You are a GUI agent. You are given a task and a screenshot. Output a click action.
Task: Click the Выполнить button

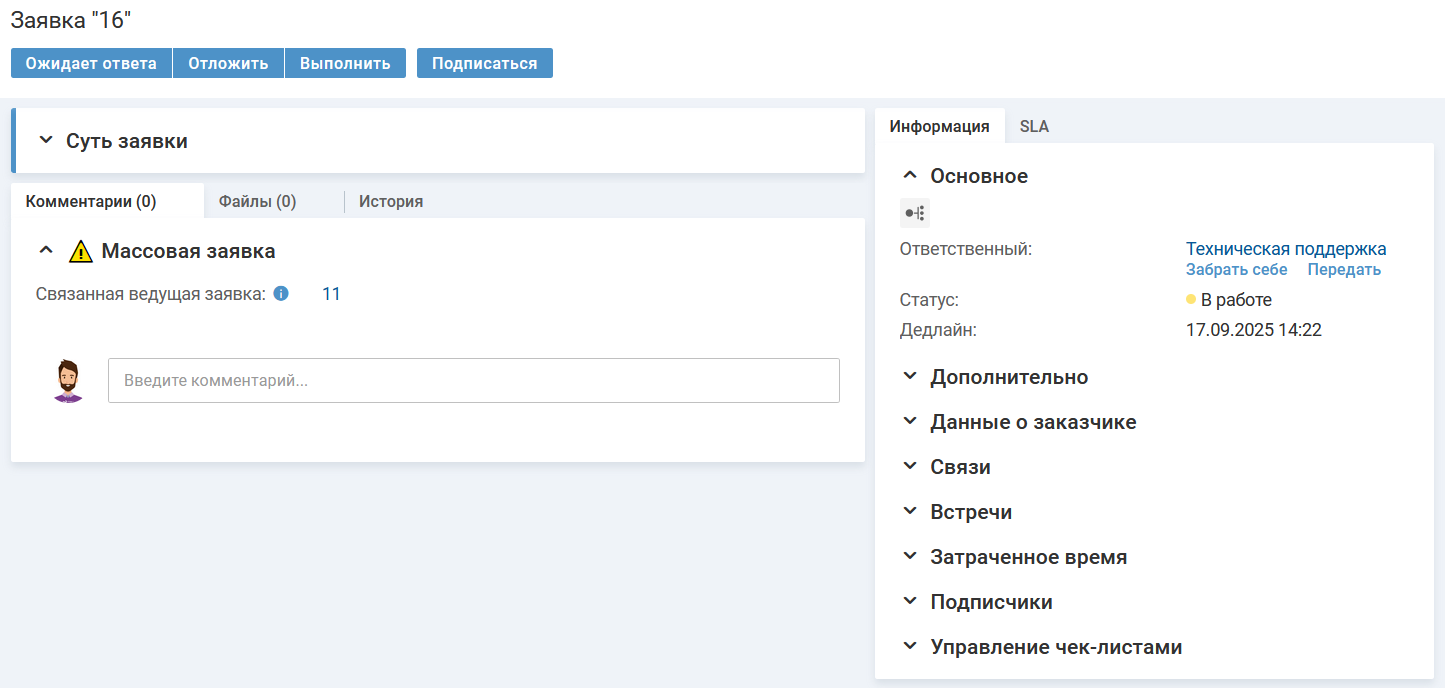tap(345, 63)
